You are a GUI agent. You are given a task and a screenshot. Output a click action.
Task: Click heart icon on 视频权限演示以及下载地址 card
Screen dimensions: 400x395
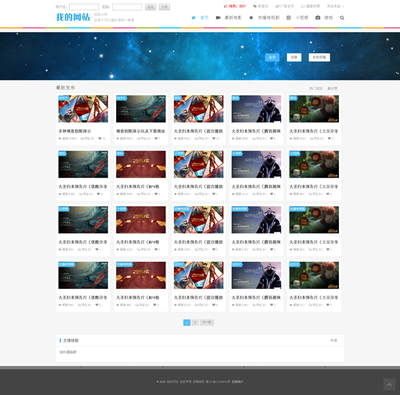point(156,138)
